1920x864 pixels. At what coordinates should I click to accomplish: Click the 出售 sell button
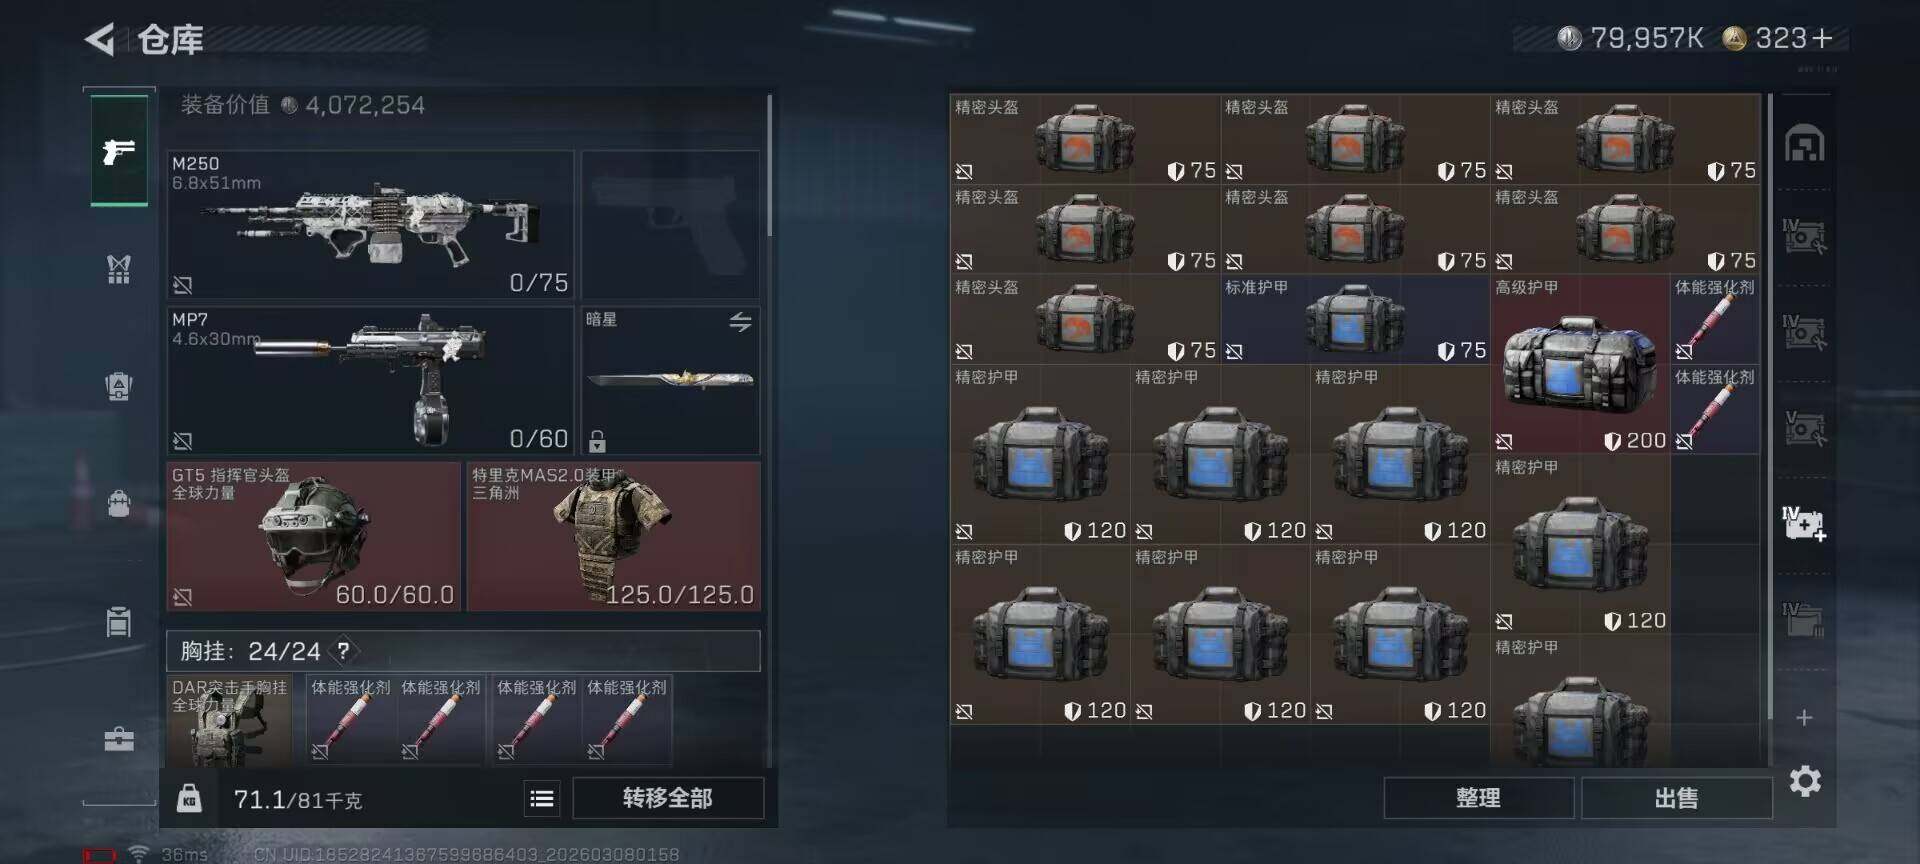click(x=1676, y=798)
